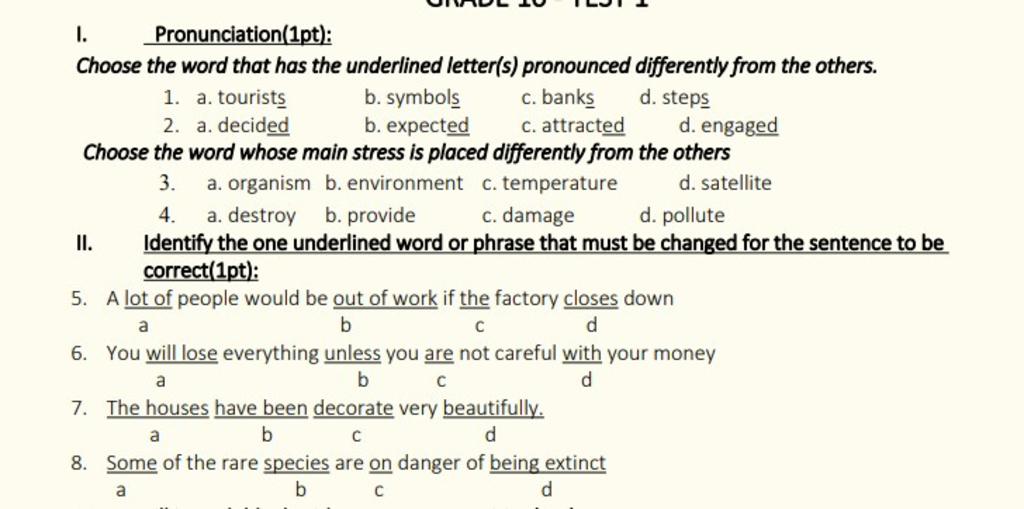This screenshot has width=1024, height=509.
Task: Click the word 'tourists' in question 1
Action: [x=251, y=97]
